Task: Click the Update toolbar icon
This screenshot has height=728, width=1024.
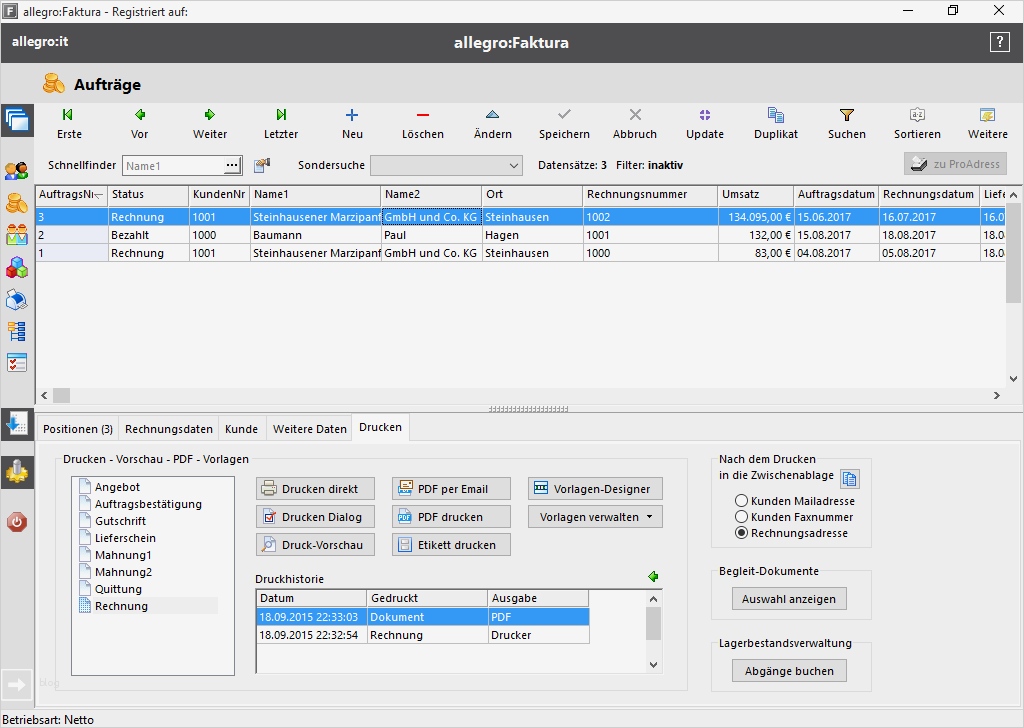Action: click(x=705, y=116)
